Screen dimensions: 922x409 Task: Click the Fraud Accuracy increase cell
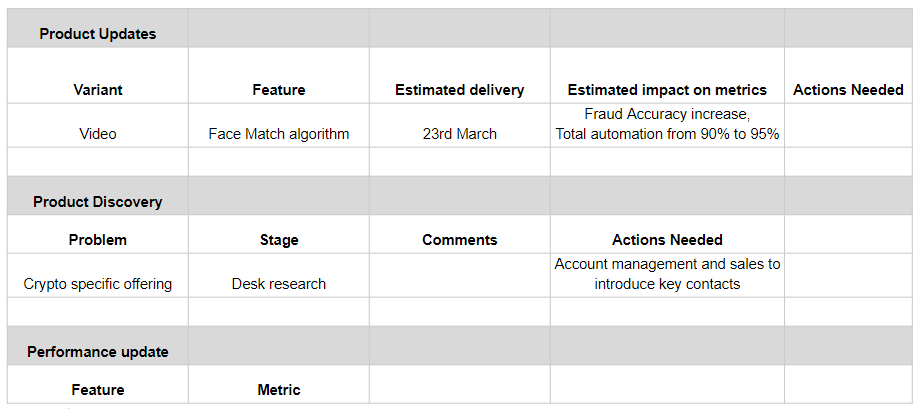click(667, 124)
